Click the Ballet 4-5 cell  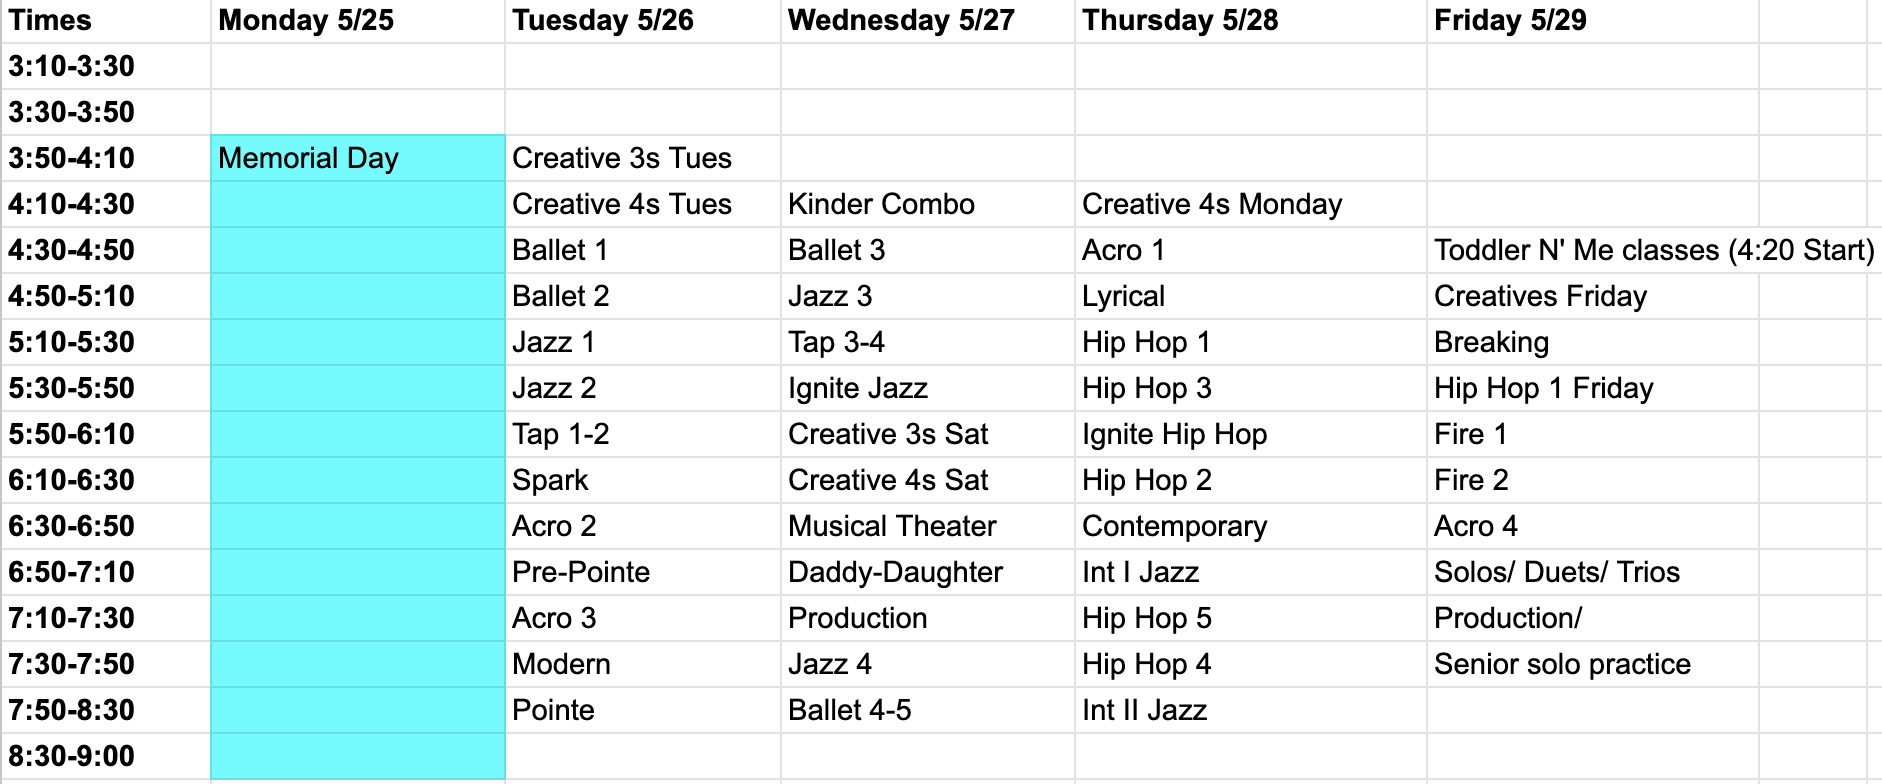pos(926,710)
